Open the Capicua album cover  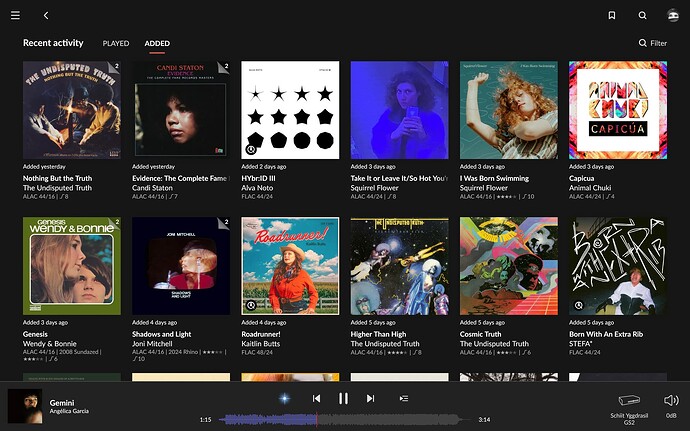[x=618, y=110]
